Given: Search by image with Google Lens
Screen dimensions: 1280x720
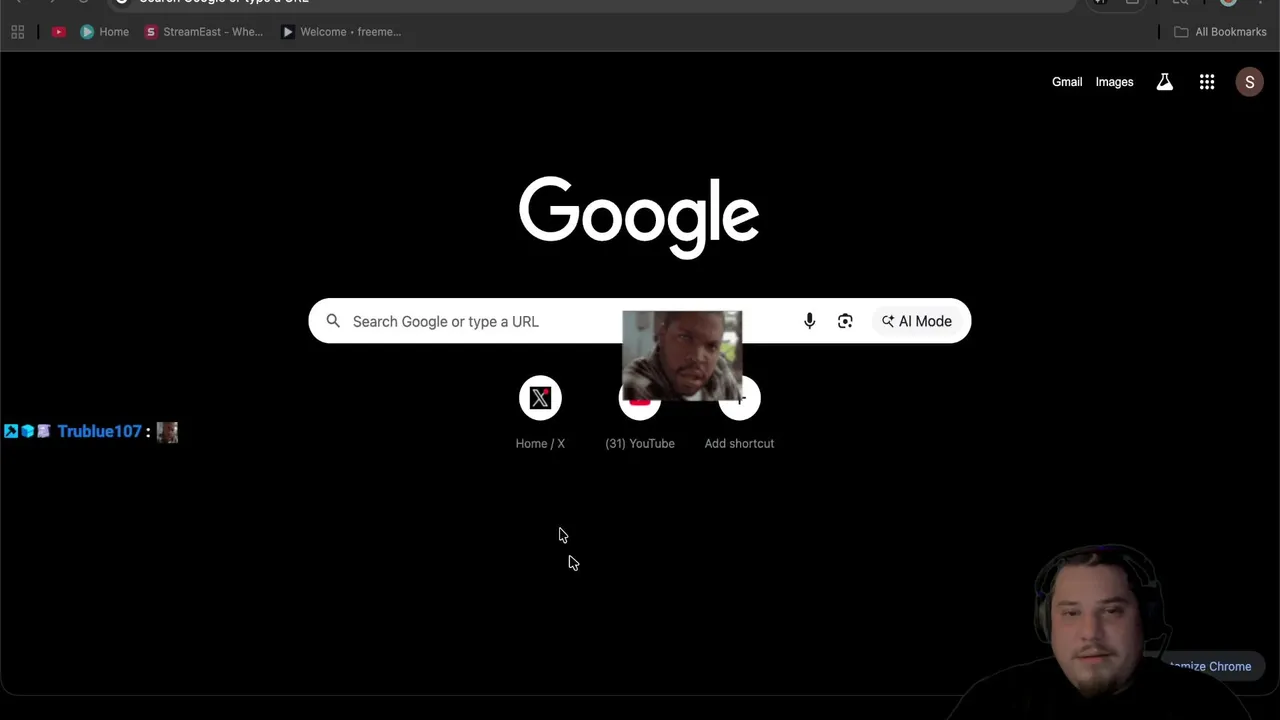Looking at the screenshot, I should [x=845, y=321].
